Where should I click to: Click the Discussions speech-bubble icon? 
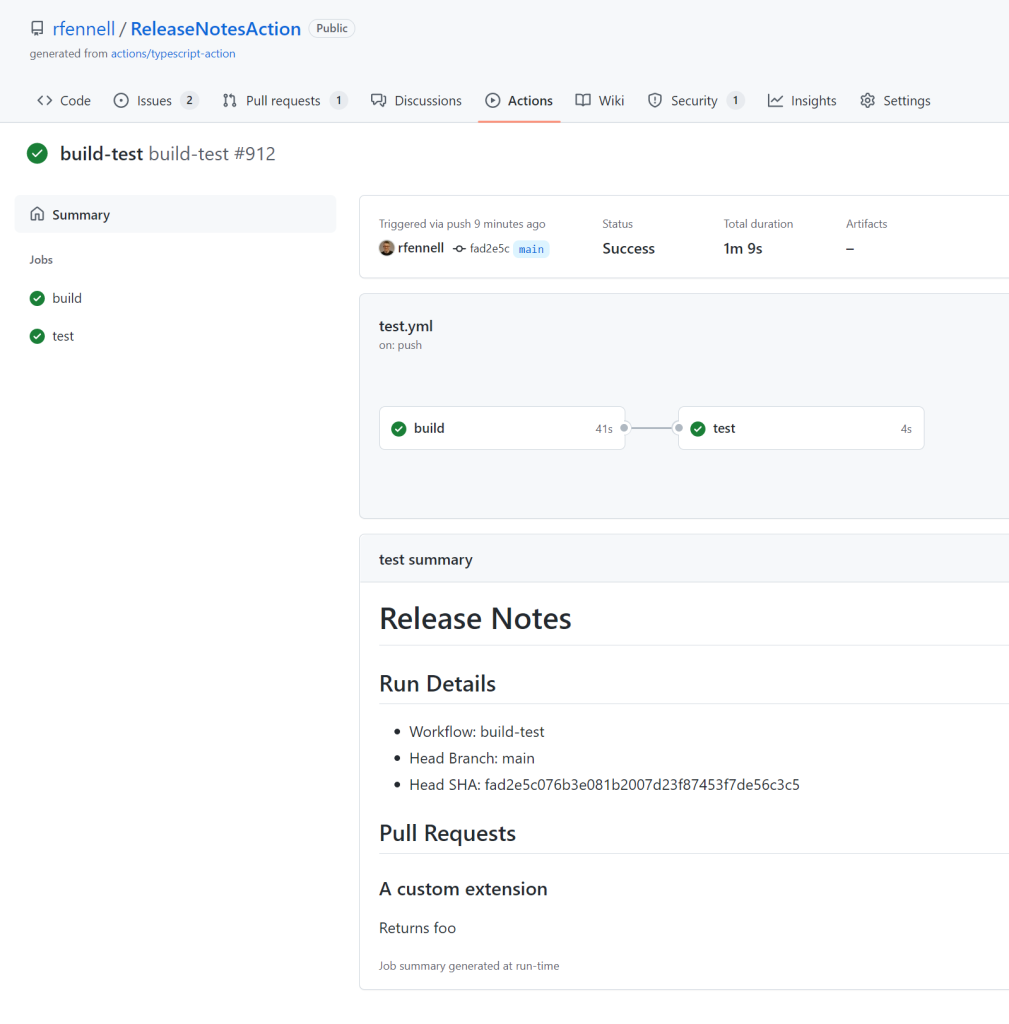tap(378, 101)
